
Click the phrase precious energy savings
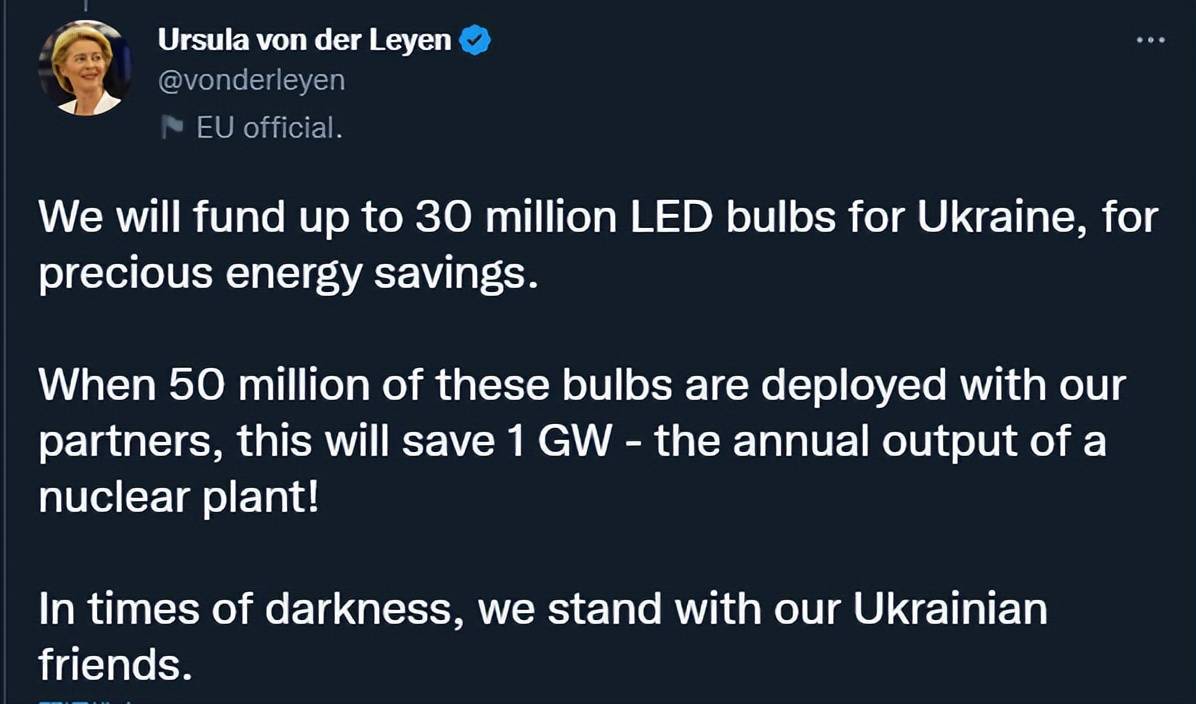[x=288, y=275]
